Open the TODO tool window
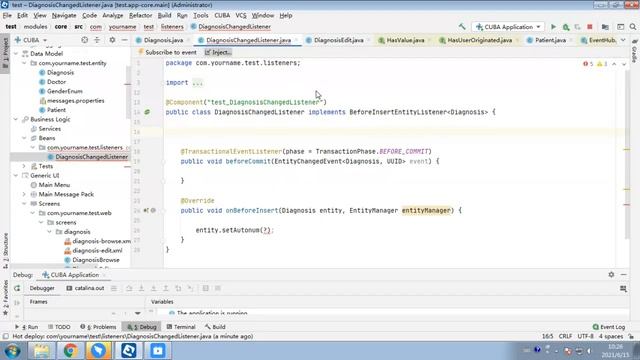The height and width of the screenshot is (360, 640). 59,327
